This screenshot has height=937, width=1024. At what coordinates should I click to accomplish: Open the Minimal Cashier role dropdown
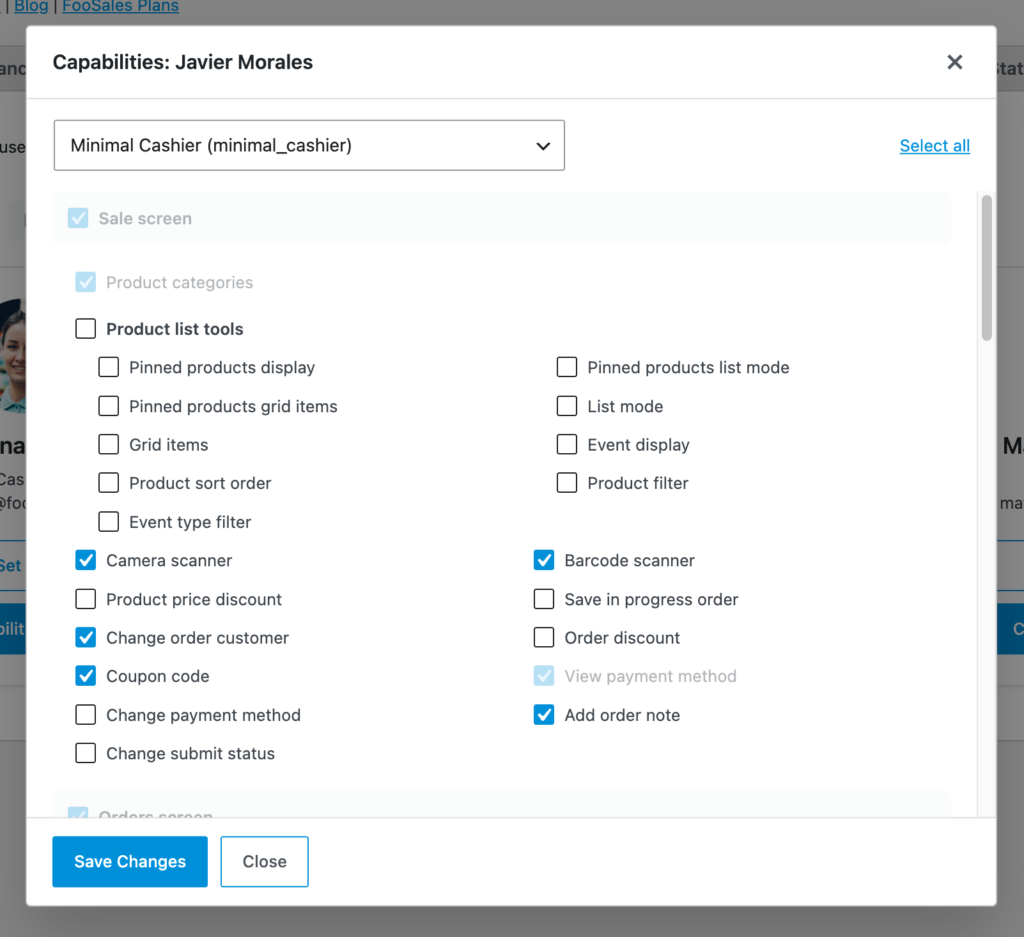[309, 145]
